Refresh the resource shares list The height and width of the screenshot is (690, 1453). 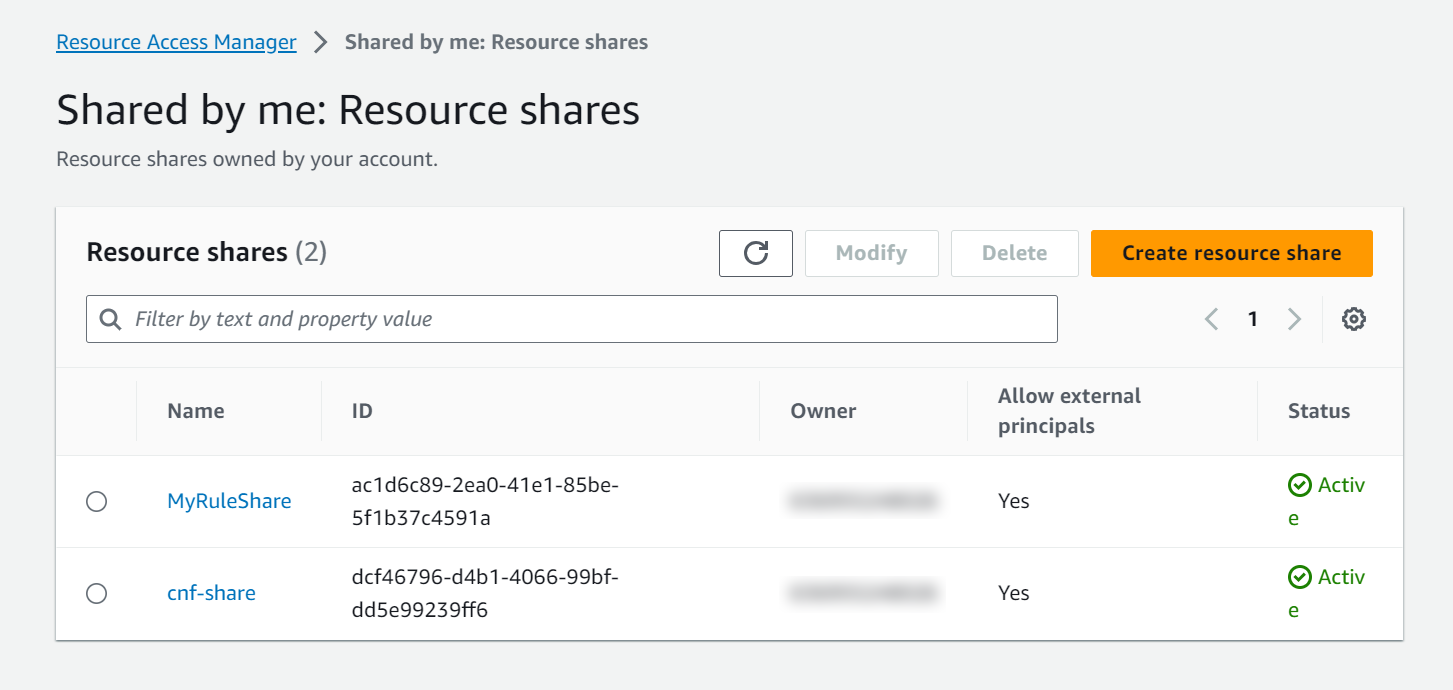(x=755, y=253)
